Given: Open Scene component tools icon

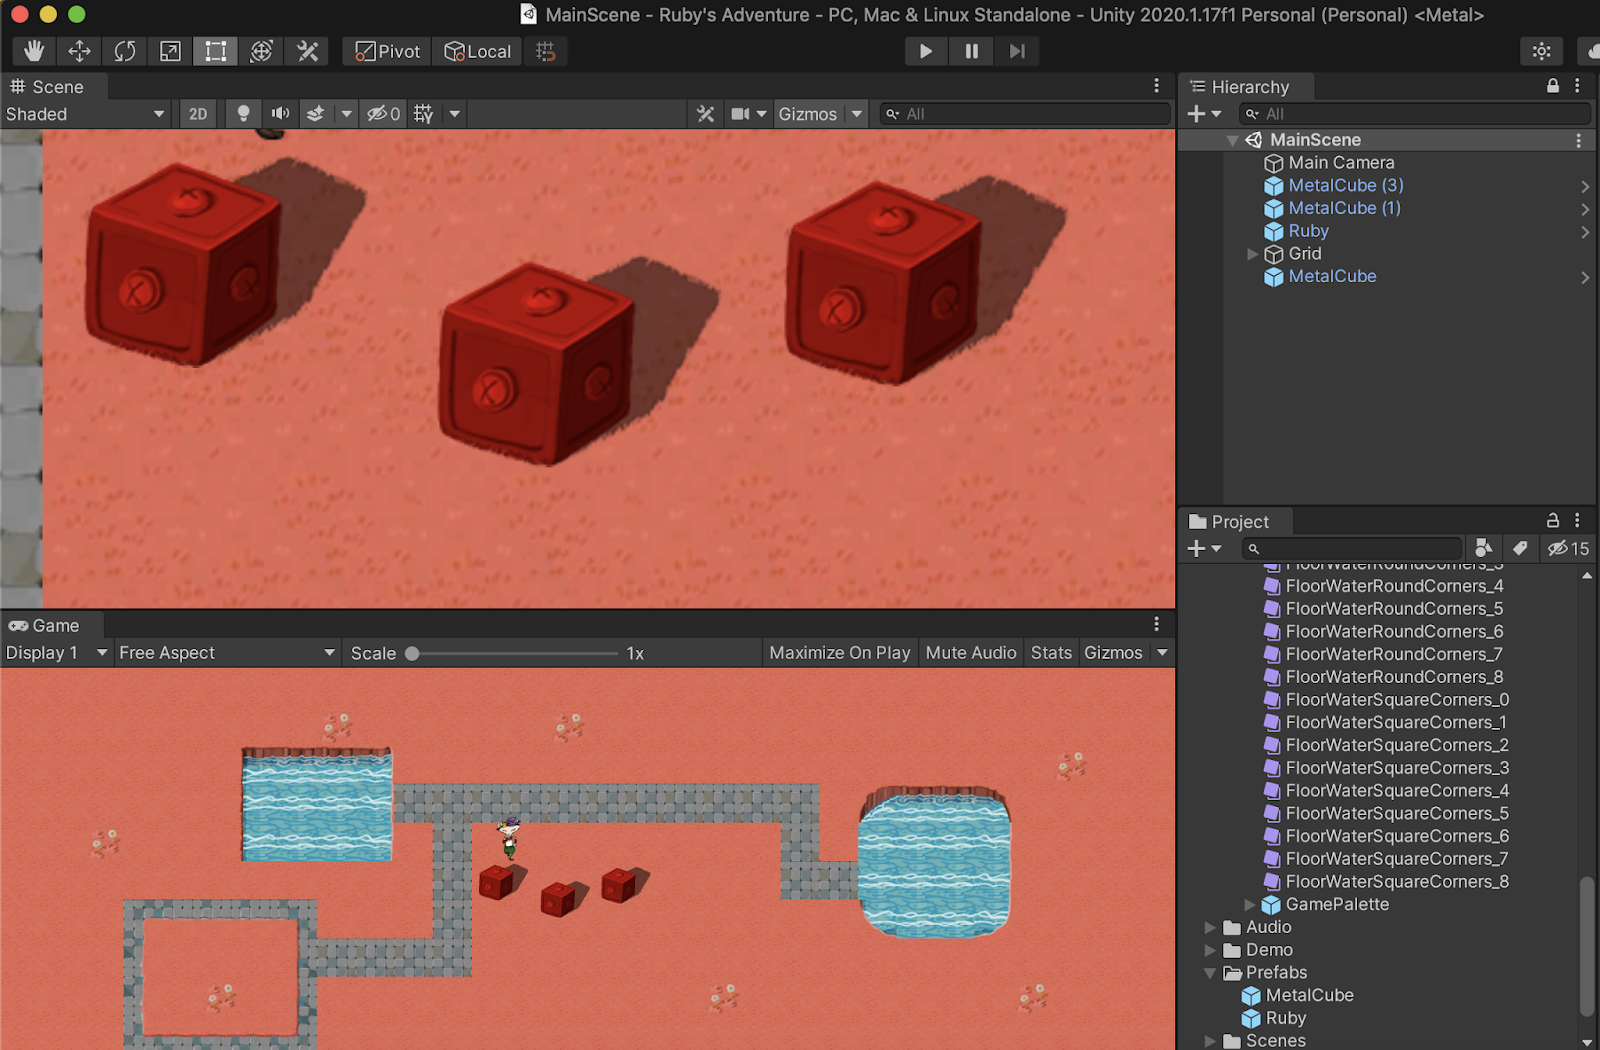Looking at the screenshot, I should pyautogui.click(x=706, y=114).
